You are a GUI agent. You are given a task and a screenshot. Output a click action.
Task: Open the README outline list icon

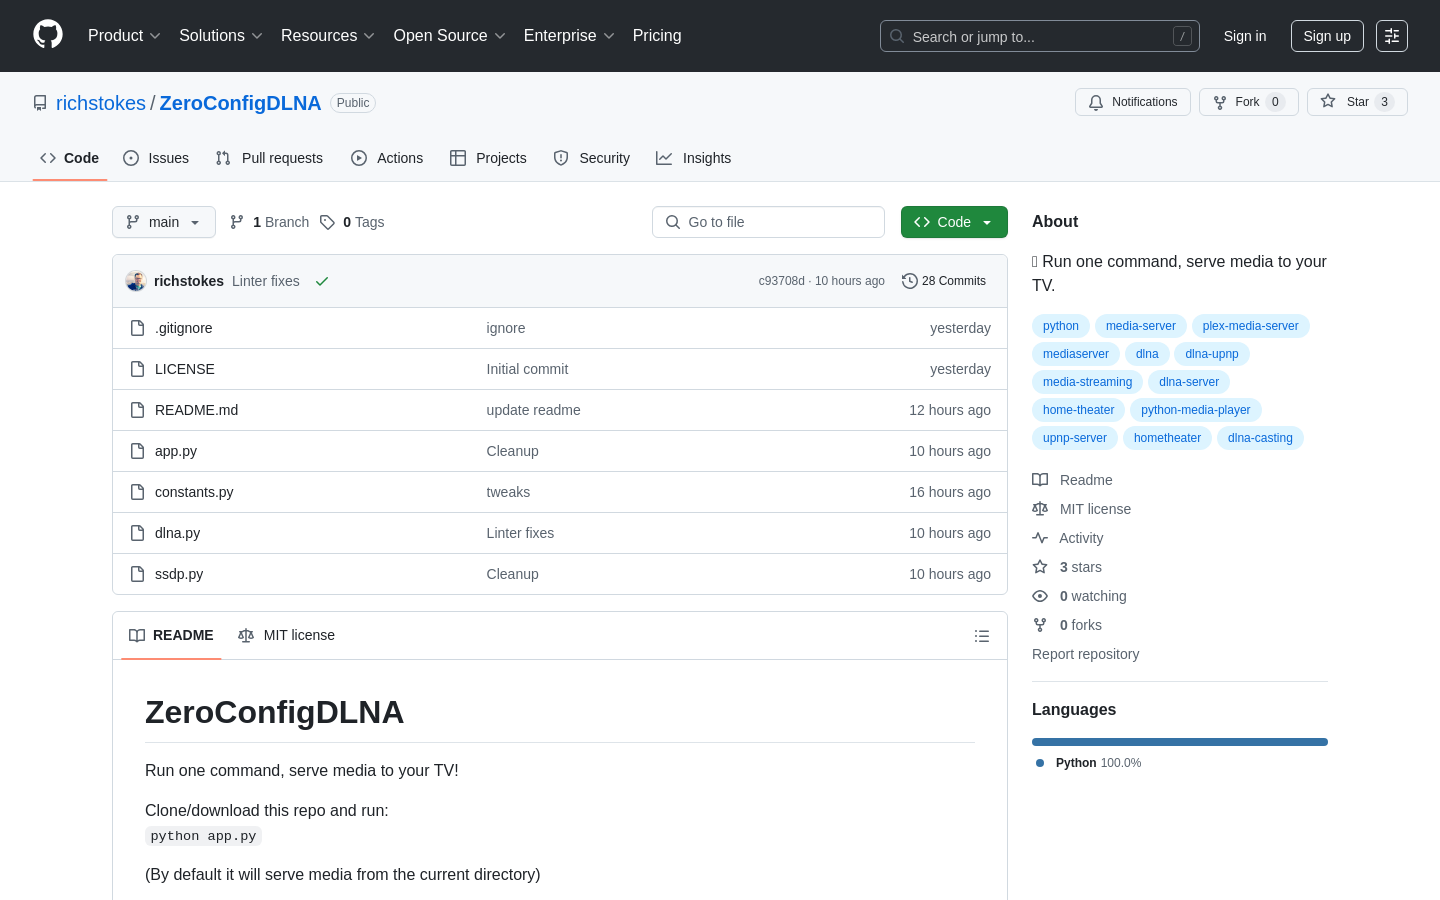[982, 636]
